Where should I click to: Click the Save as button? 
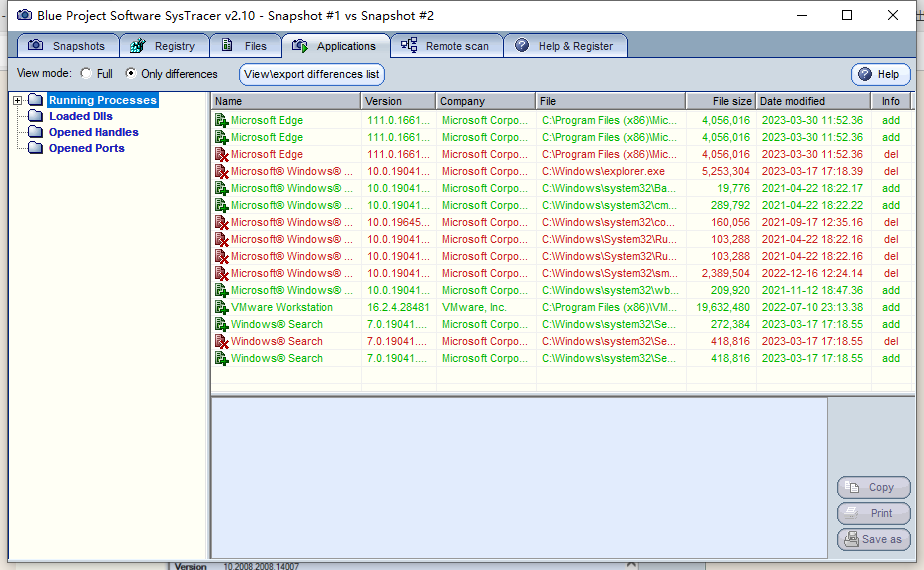click(873, 539)
